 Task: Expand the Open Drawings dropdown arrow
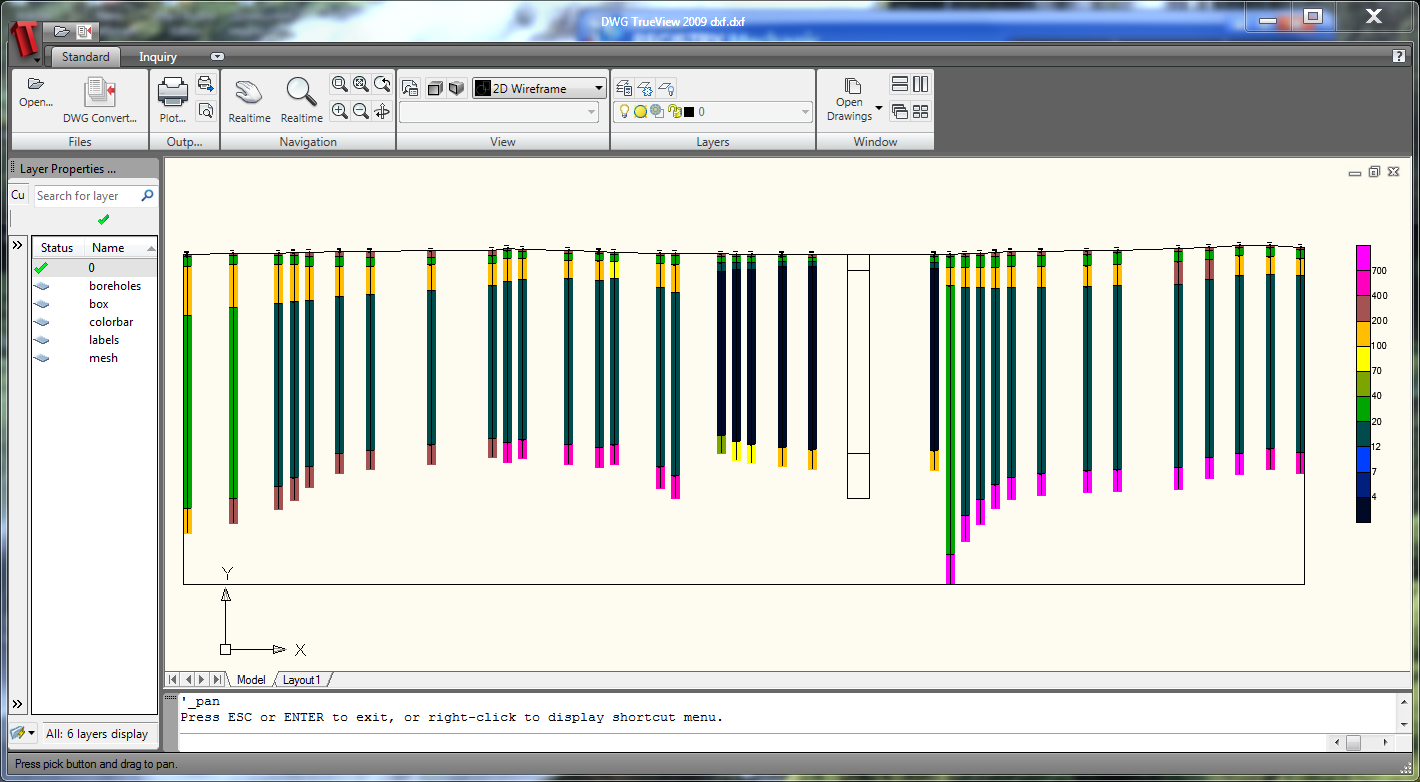(x=879, y=108)
